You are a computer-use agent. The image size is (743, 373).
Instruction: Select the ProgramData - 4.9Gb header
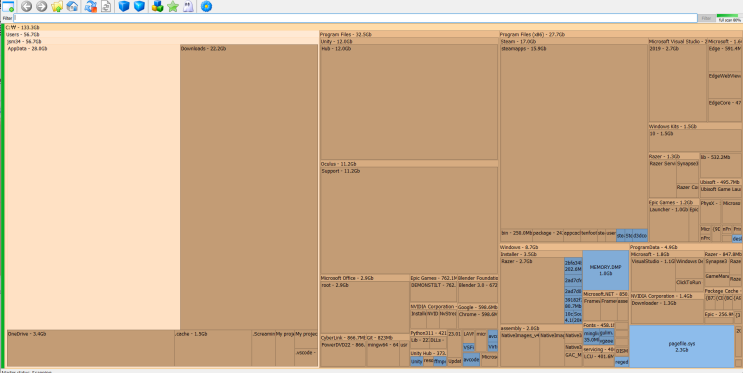(x=686, y=247)
